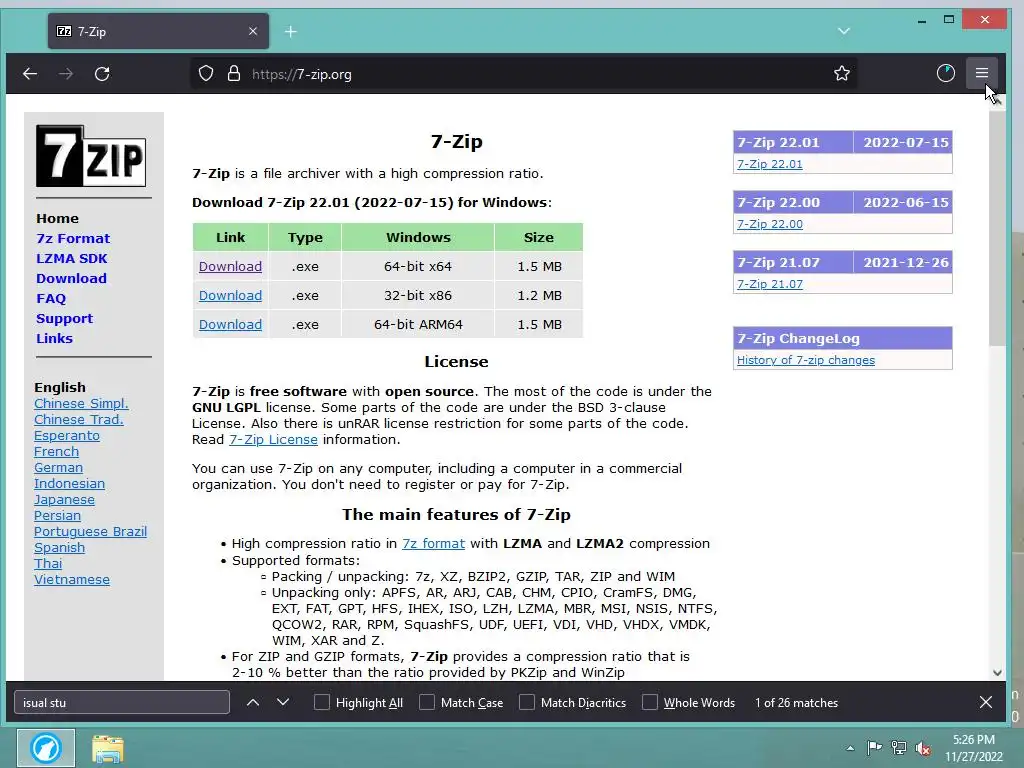The height and width of the screenshot is (768, 1024).
Task: Open the 7-Zip 22.01 news link
Action: tap(770, 164)
